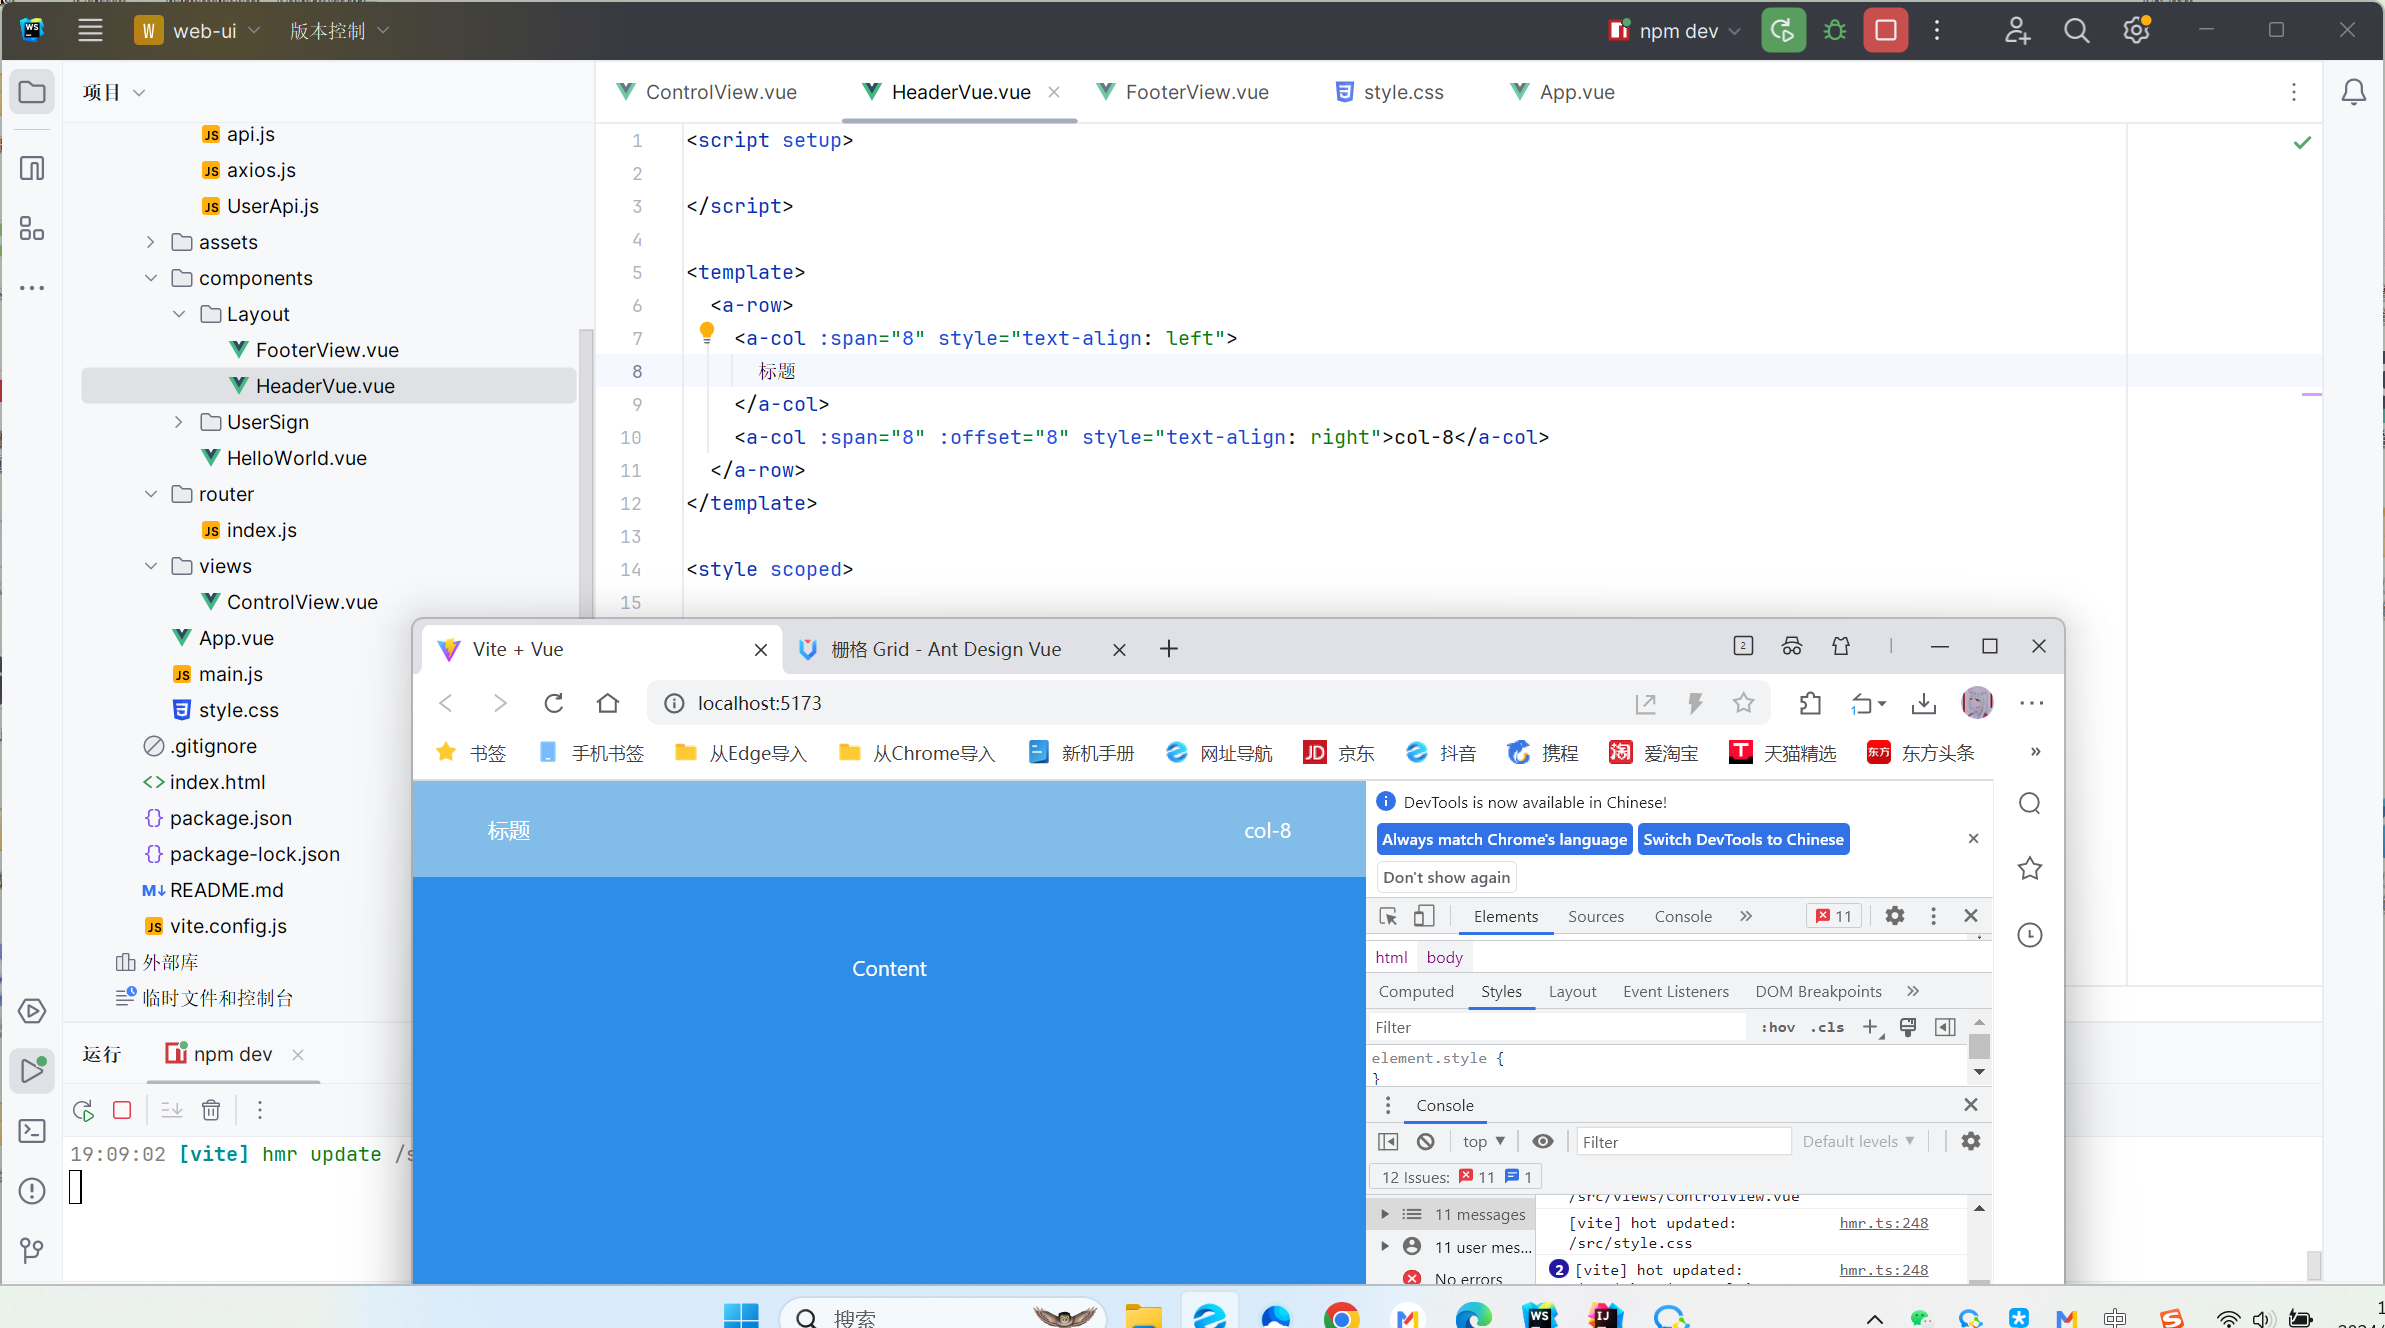The height and width of the screenshot is (1328, 2385).
Task: Open the Terminal tool window icon
Action: (32, 1131)
